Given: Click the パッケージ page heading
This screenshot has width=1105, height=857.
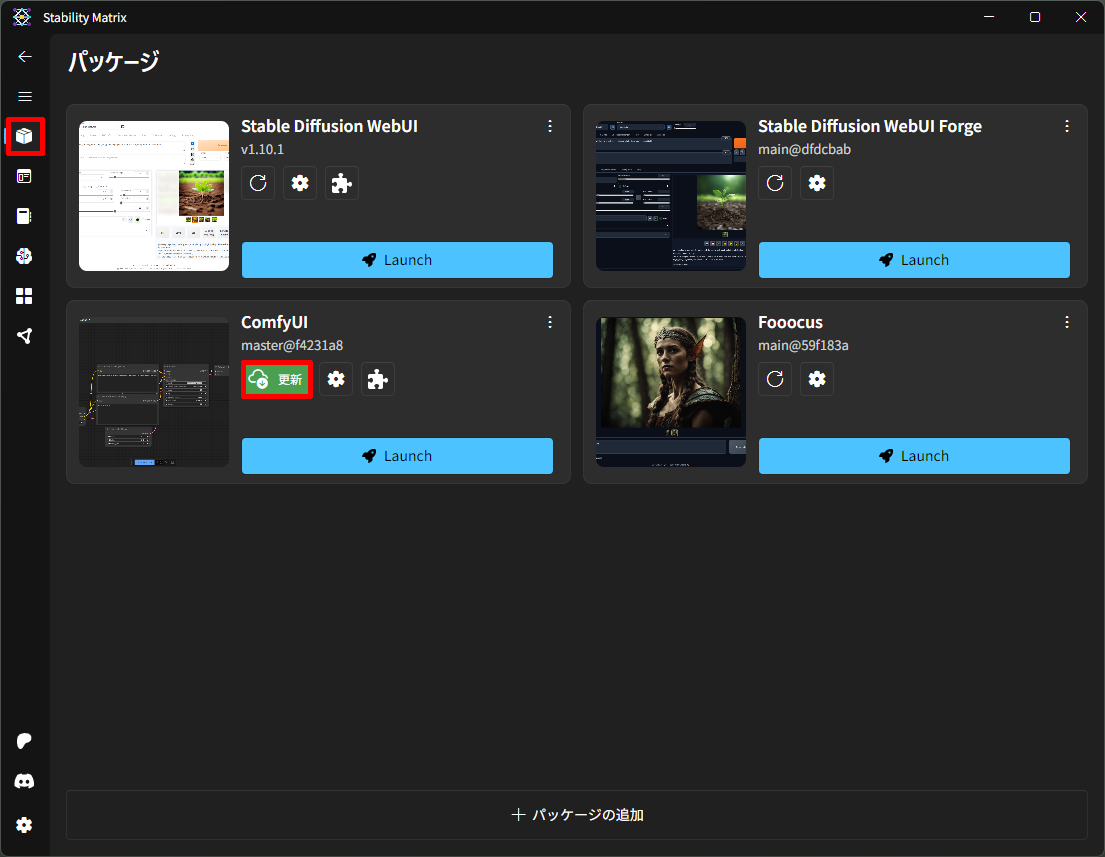Looking at the screenshot, I should (x=114, y=61).
